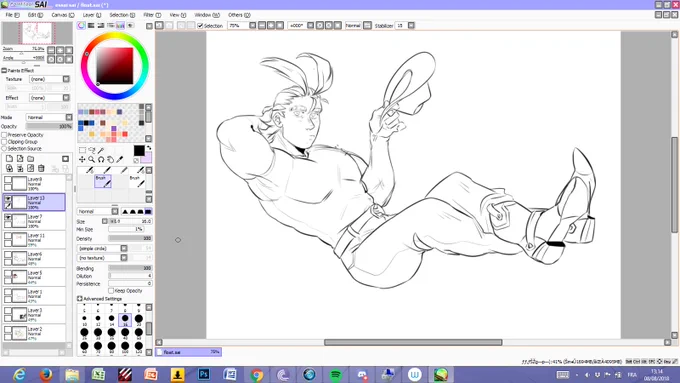The width and height of the screenshot is (680, 383).
Task: Show Layer9 visibility box
Action: click(8, 179)
